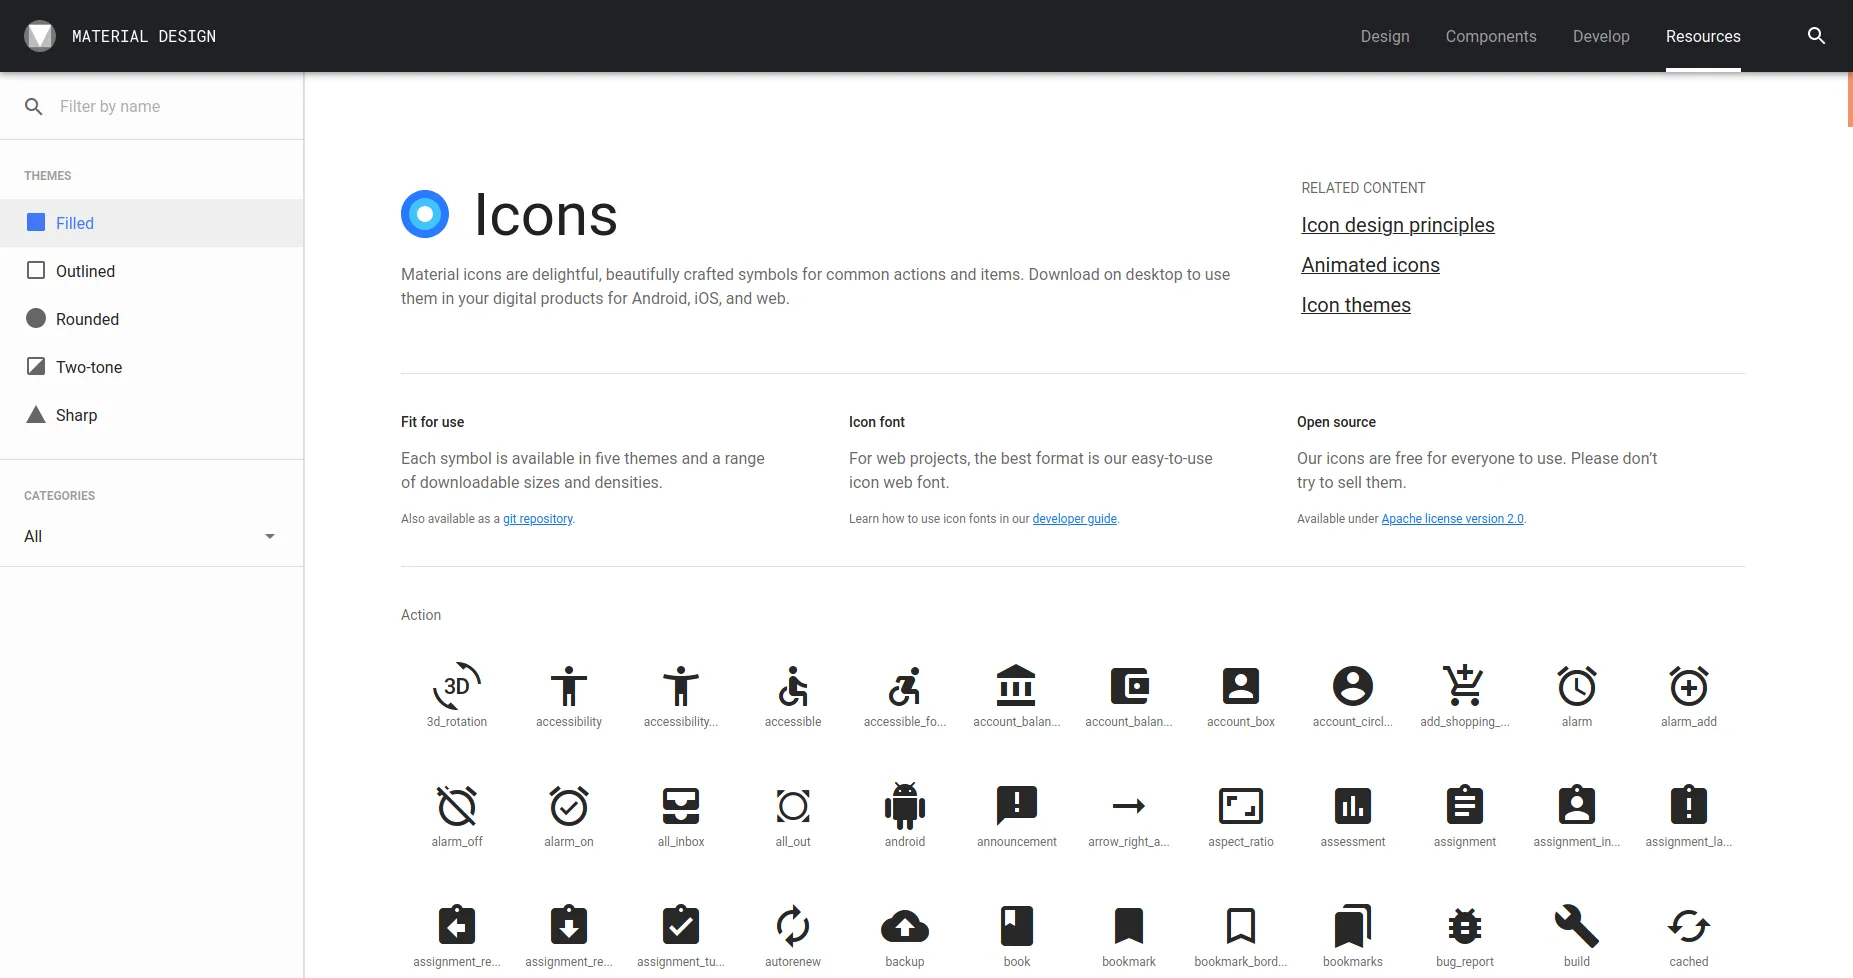Choose the account_circle icon
The width and height of the screenshot is (1853, 978).
tap(1353, 687)
